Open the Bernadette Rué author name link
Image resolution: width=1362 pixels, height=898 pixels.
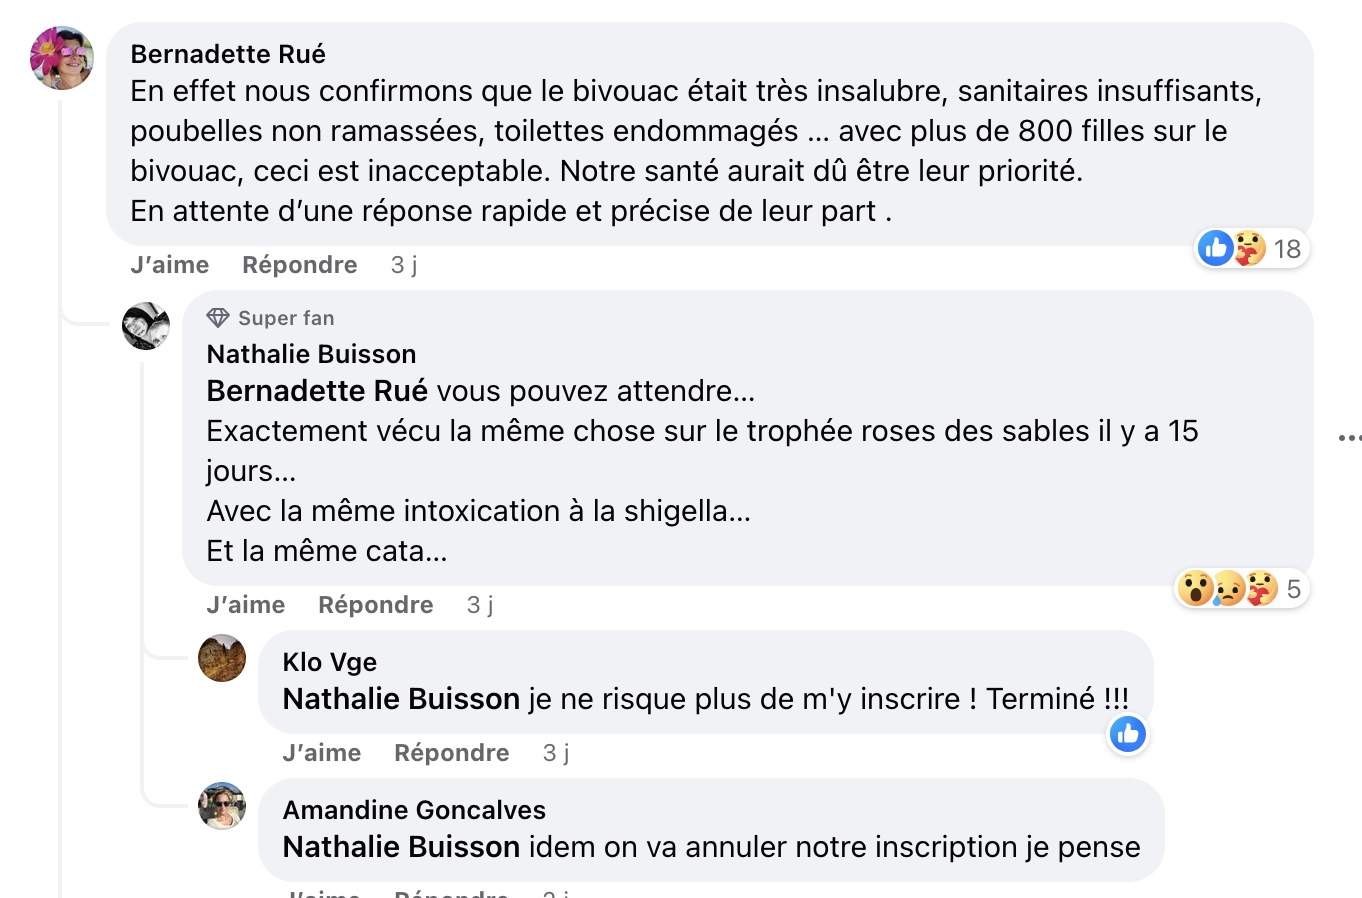(x=228, y=54)
